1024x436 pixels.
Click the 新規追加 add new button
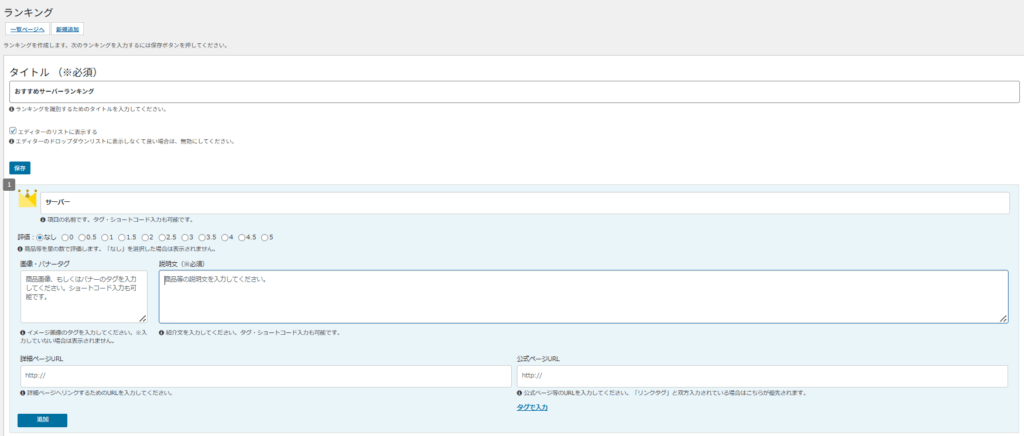[67, 30]
